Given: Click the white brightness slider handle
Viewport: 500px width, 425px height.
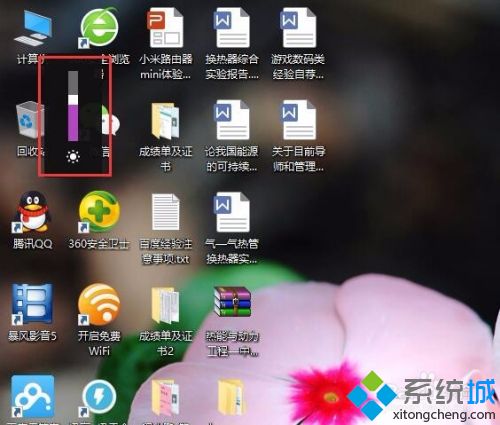Looking at the screenshot, I should [73, 99].
